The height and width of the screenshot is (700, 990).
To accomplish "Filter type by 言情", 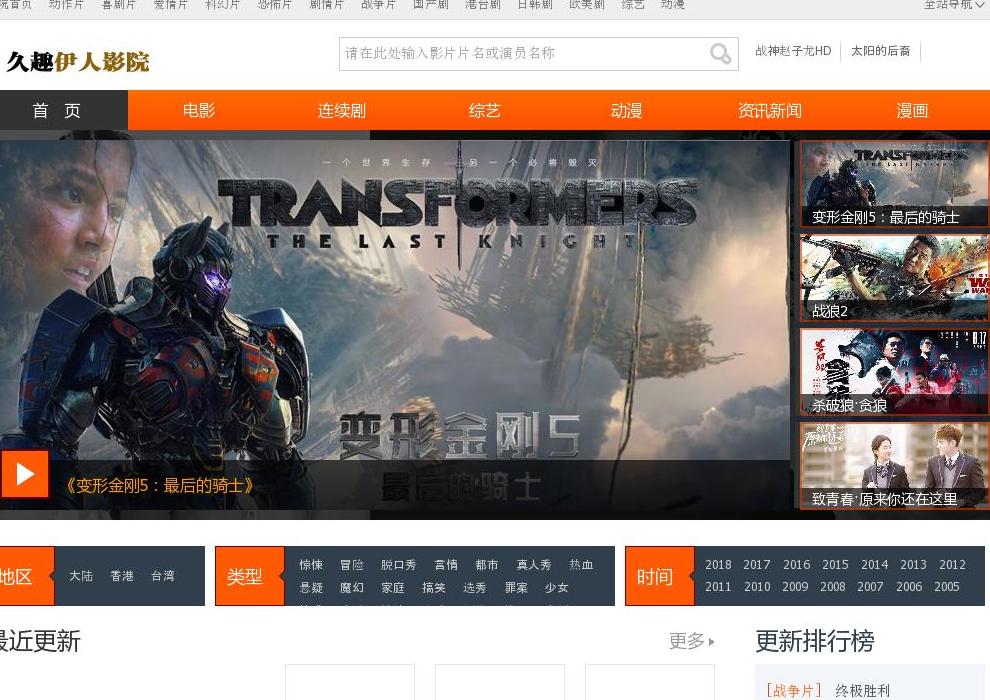I will click(x=446, y=564).
